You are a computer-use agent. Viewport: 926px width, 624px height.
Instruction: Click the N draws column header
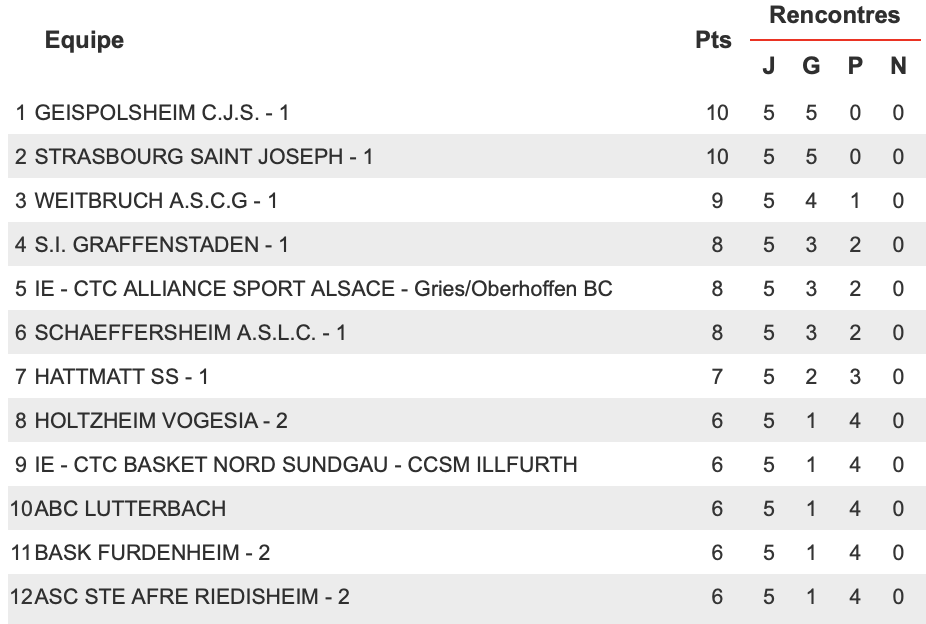[x=898, y=66]
